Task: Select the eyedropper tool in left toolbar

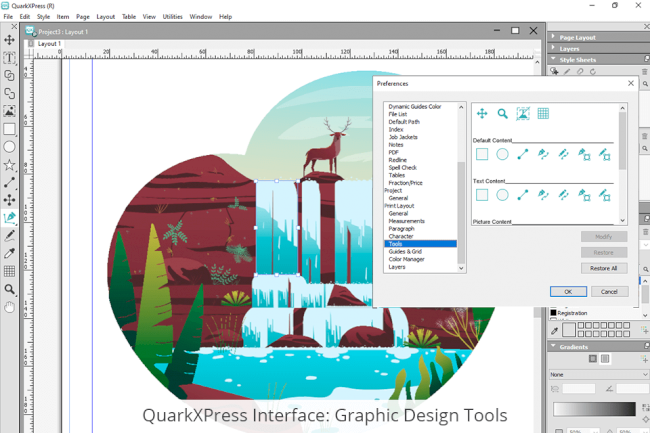Action: (x=9, y=253)
